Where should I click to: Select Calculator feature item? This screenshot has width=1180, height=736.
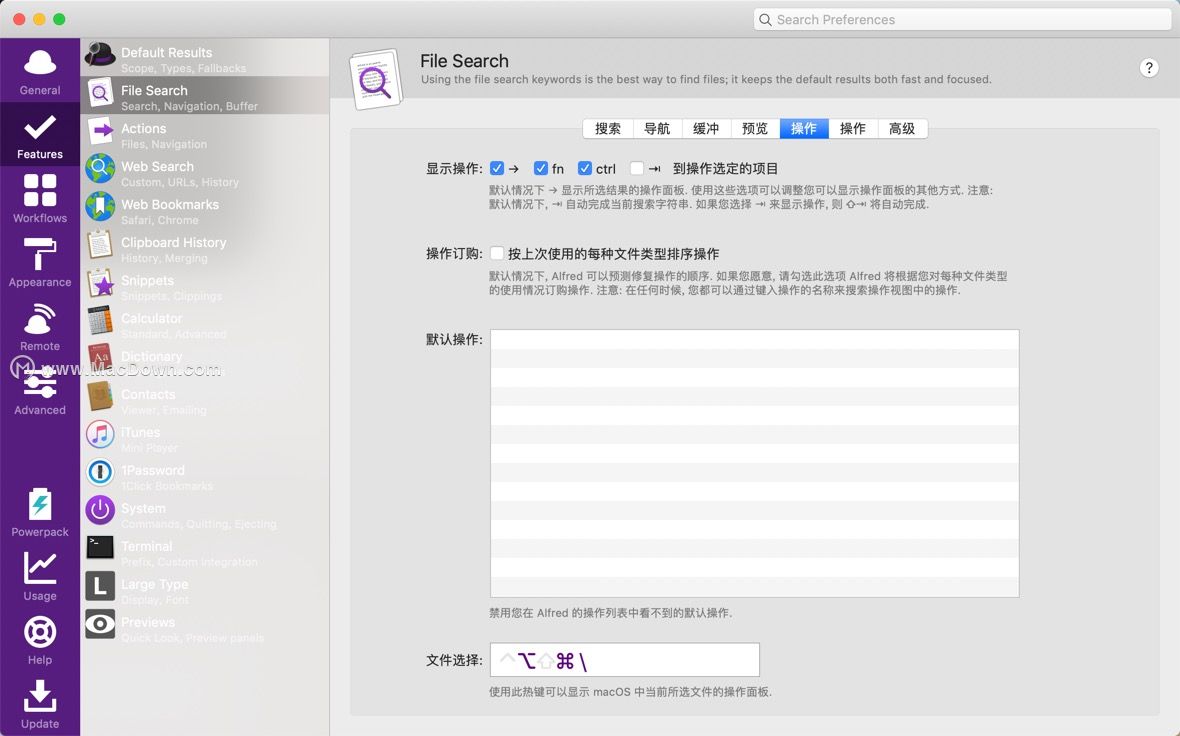tap(205, 324)
